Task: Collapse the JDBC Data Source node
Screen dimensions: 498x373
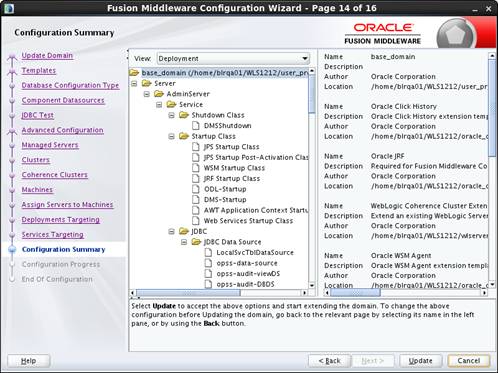Action: [184, 242]
